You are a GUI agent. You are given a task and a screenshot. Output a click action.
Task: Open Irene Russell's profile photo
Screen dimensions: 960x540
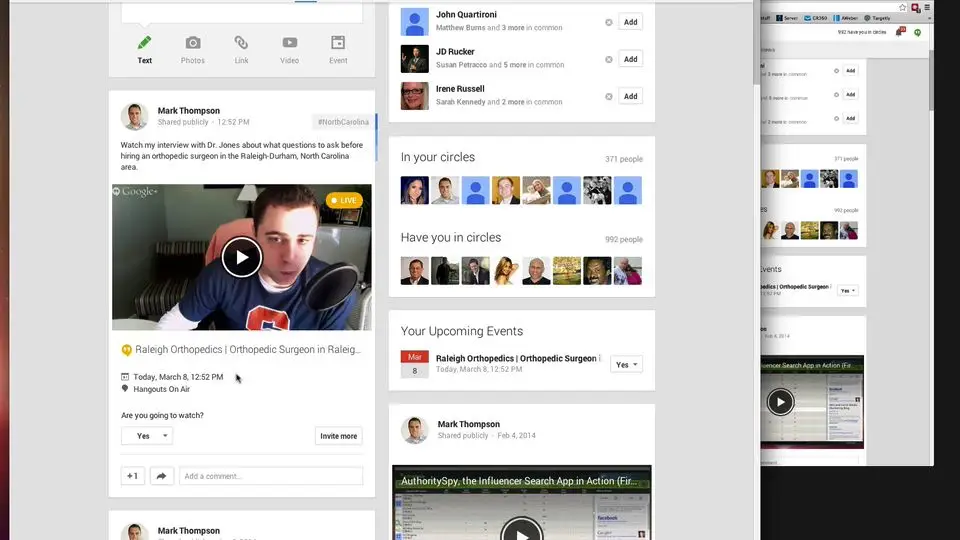click(414, 96)
